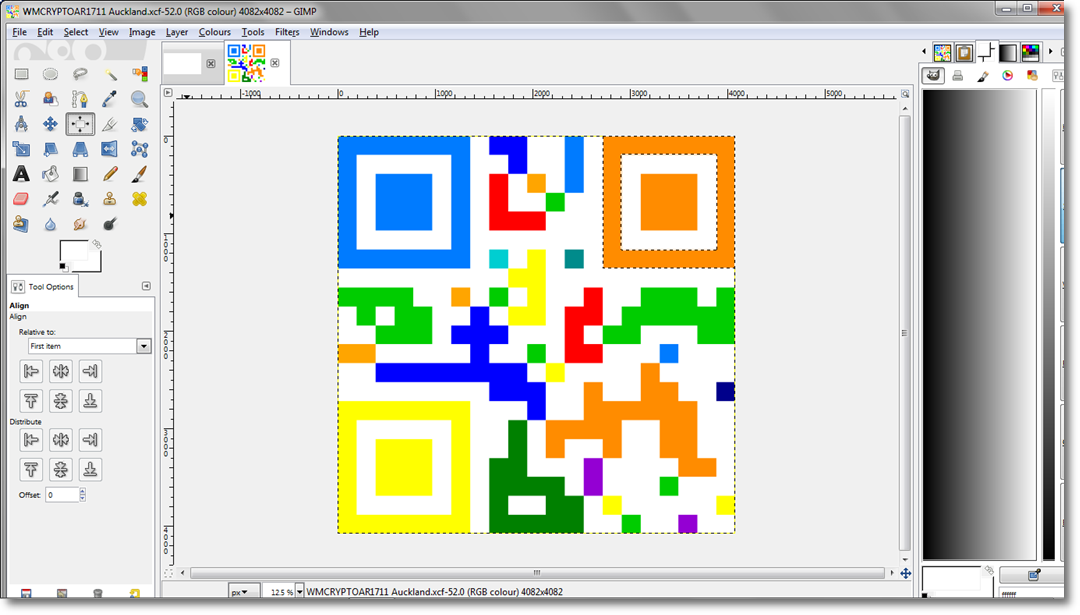Image resolution: width=1080 pixels, height=615 pixels.
Task: Select the Paths tool
Action: [x=80, y=99]
